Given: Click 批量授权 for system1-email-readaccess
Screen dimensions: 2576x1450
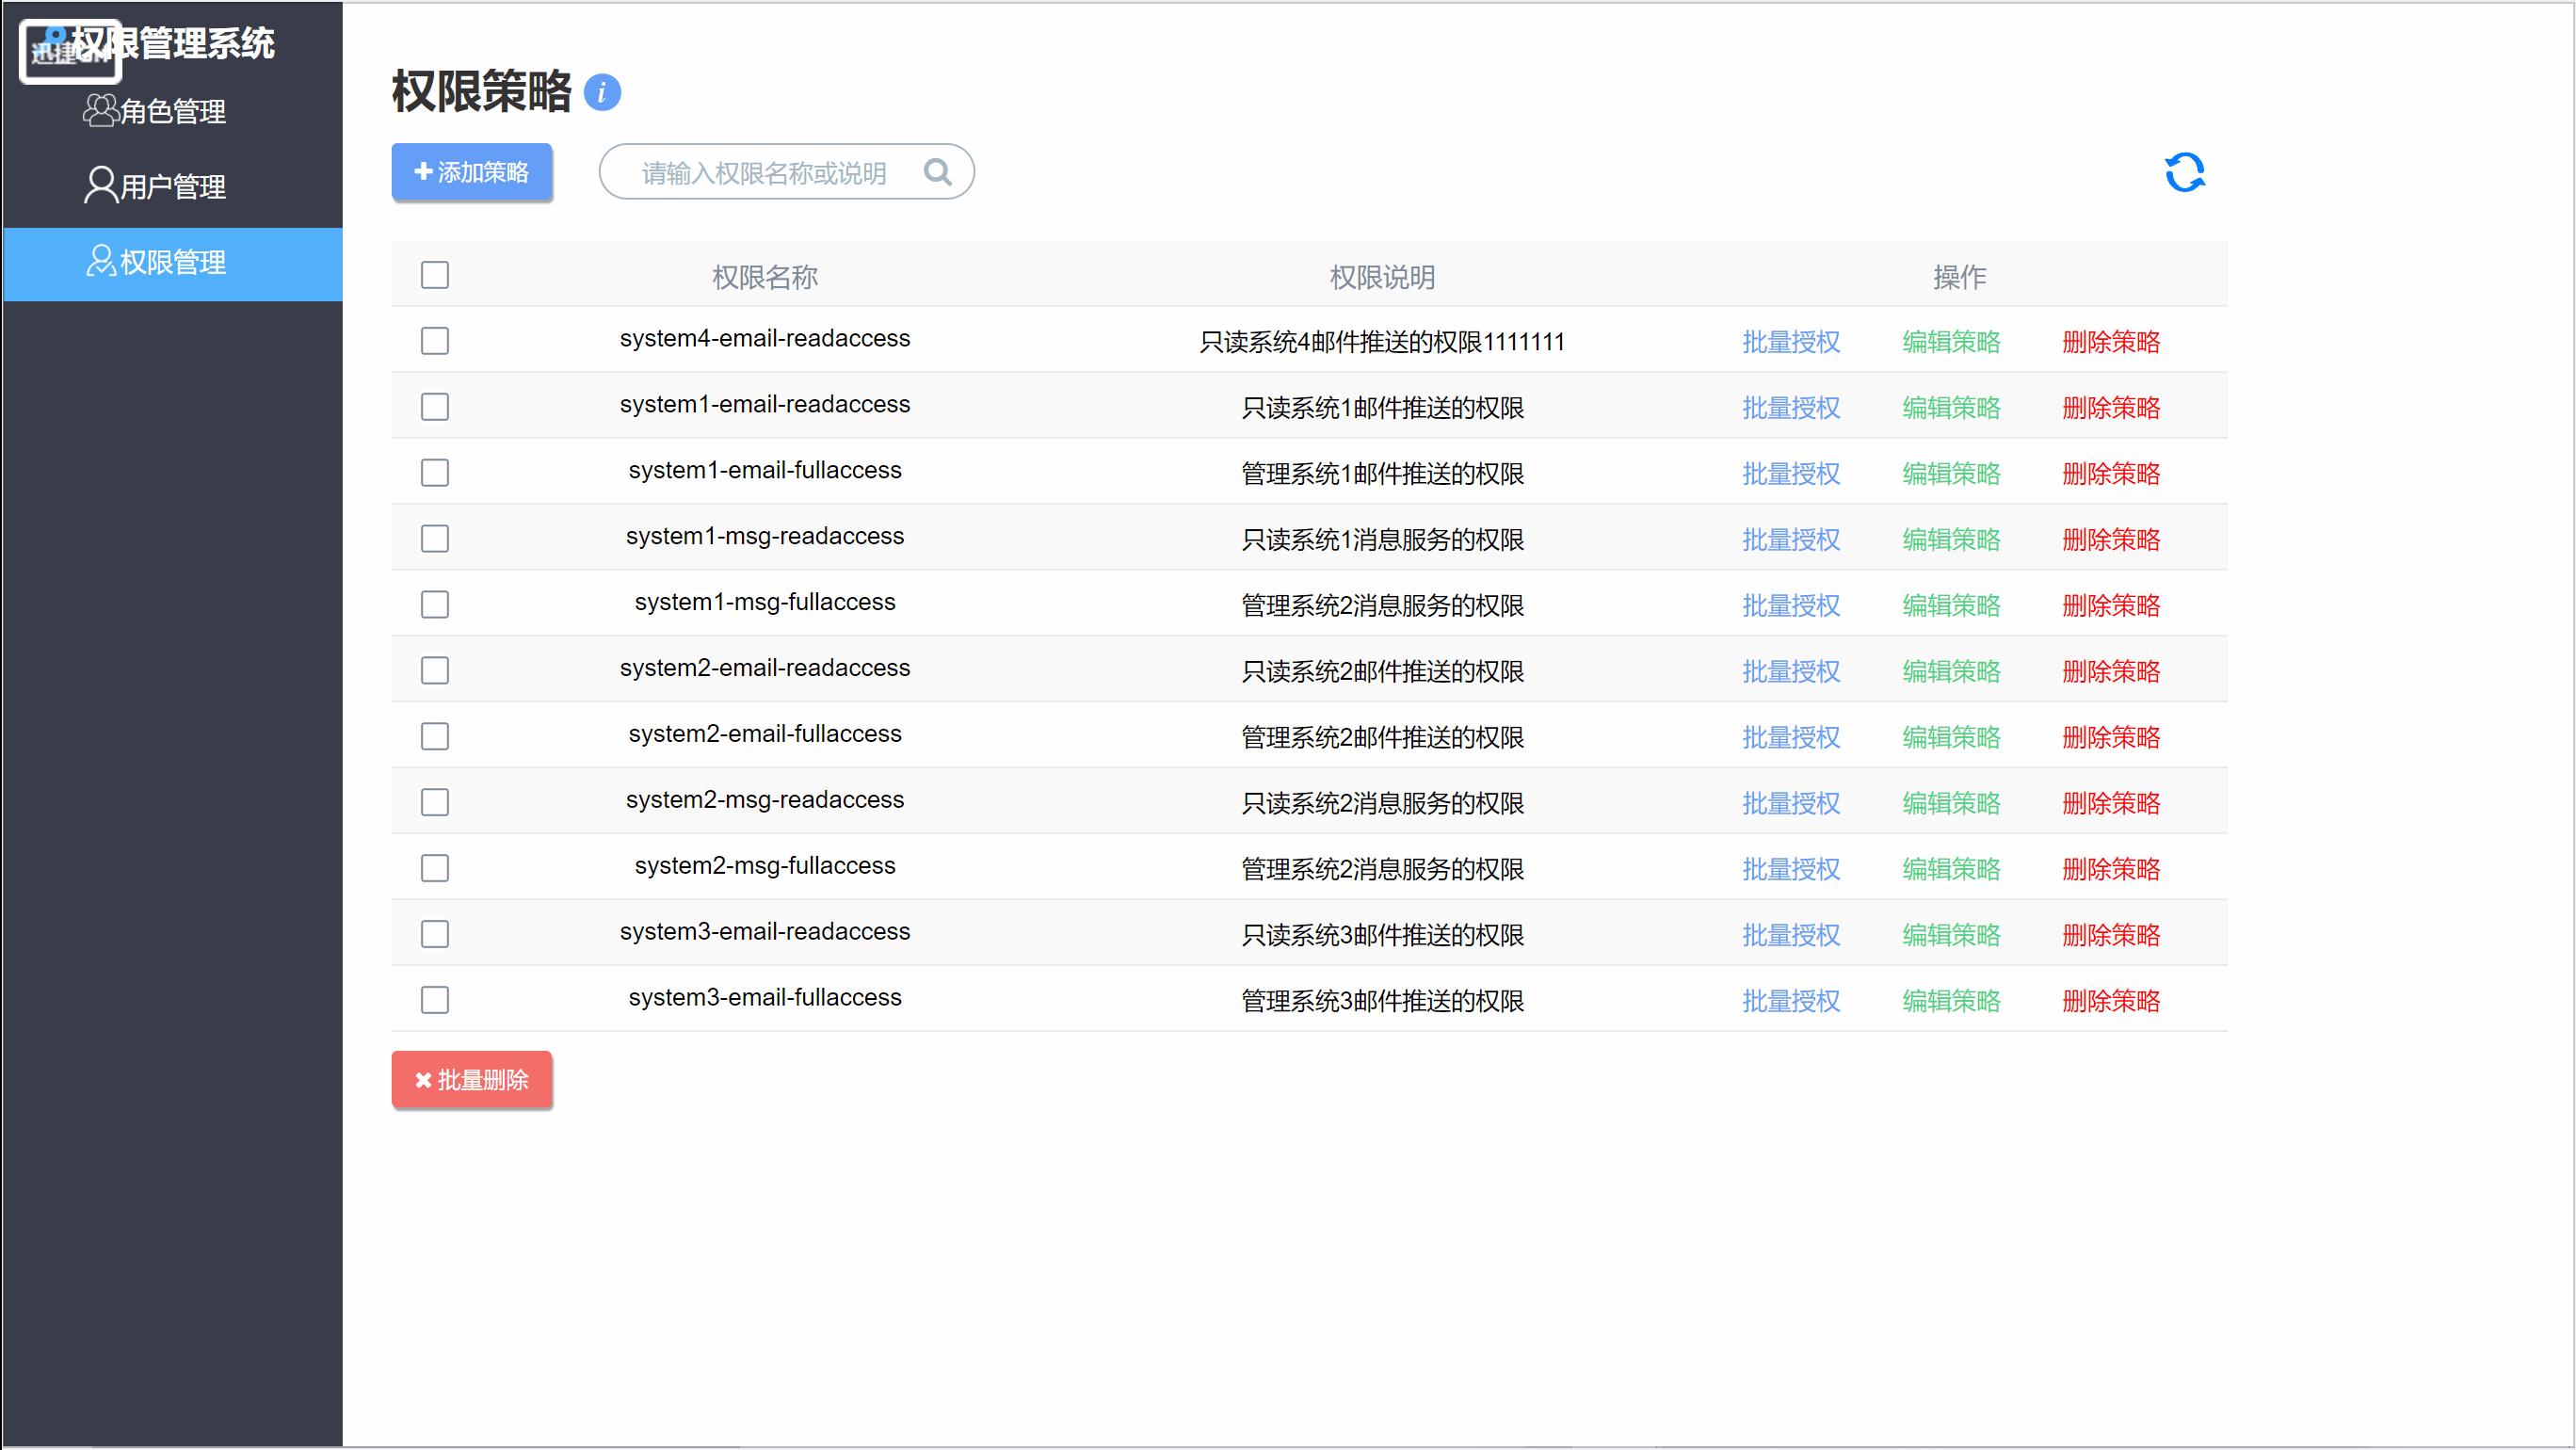Looking at the screenshot, I should point(1791,408).
